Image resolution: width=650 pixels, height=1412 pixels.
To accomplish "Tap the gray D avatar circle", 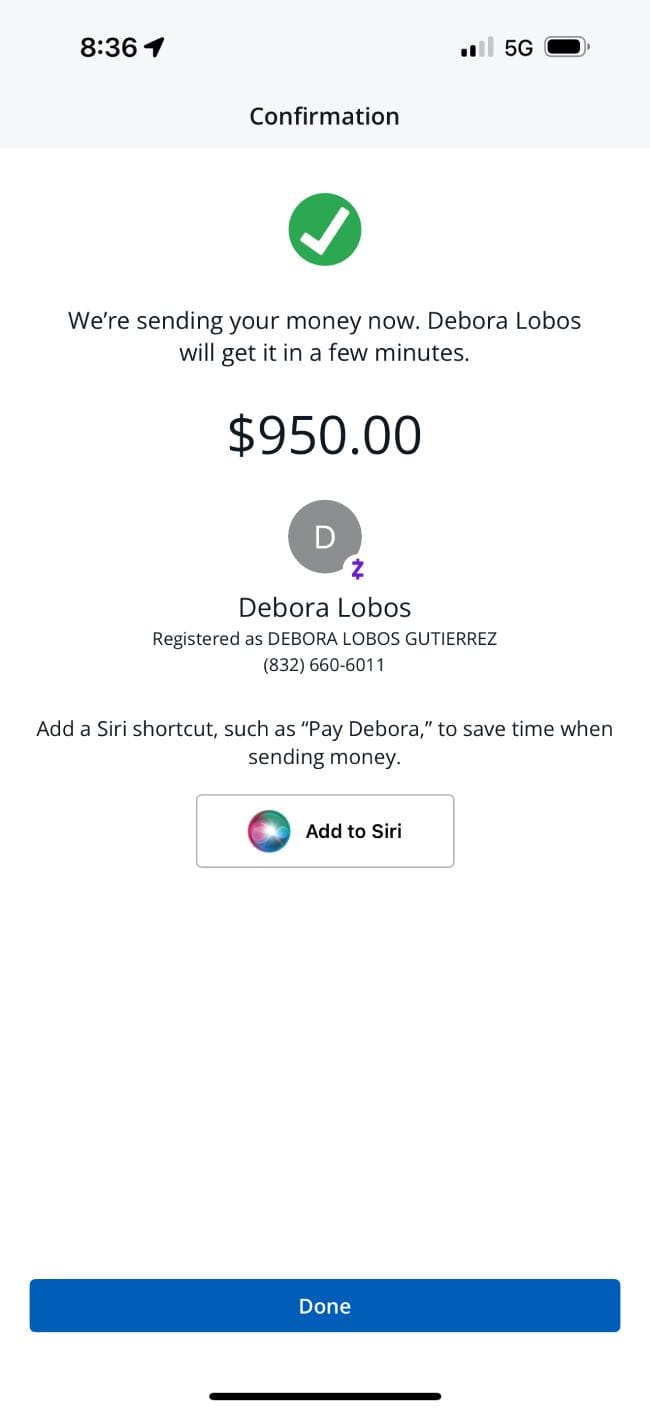I will click(324, 537).
